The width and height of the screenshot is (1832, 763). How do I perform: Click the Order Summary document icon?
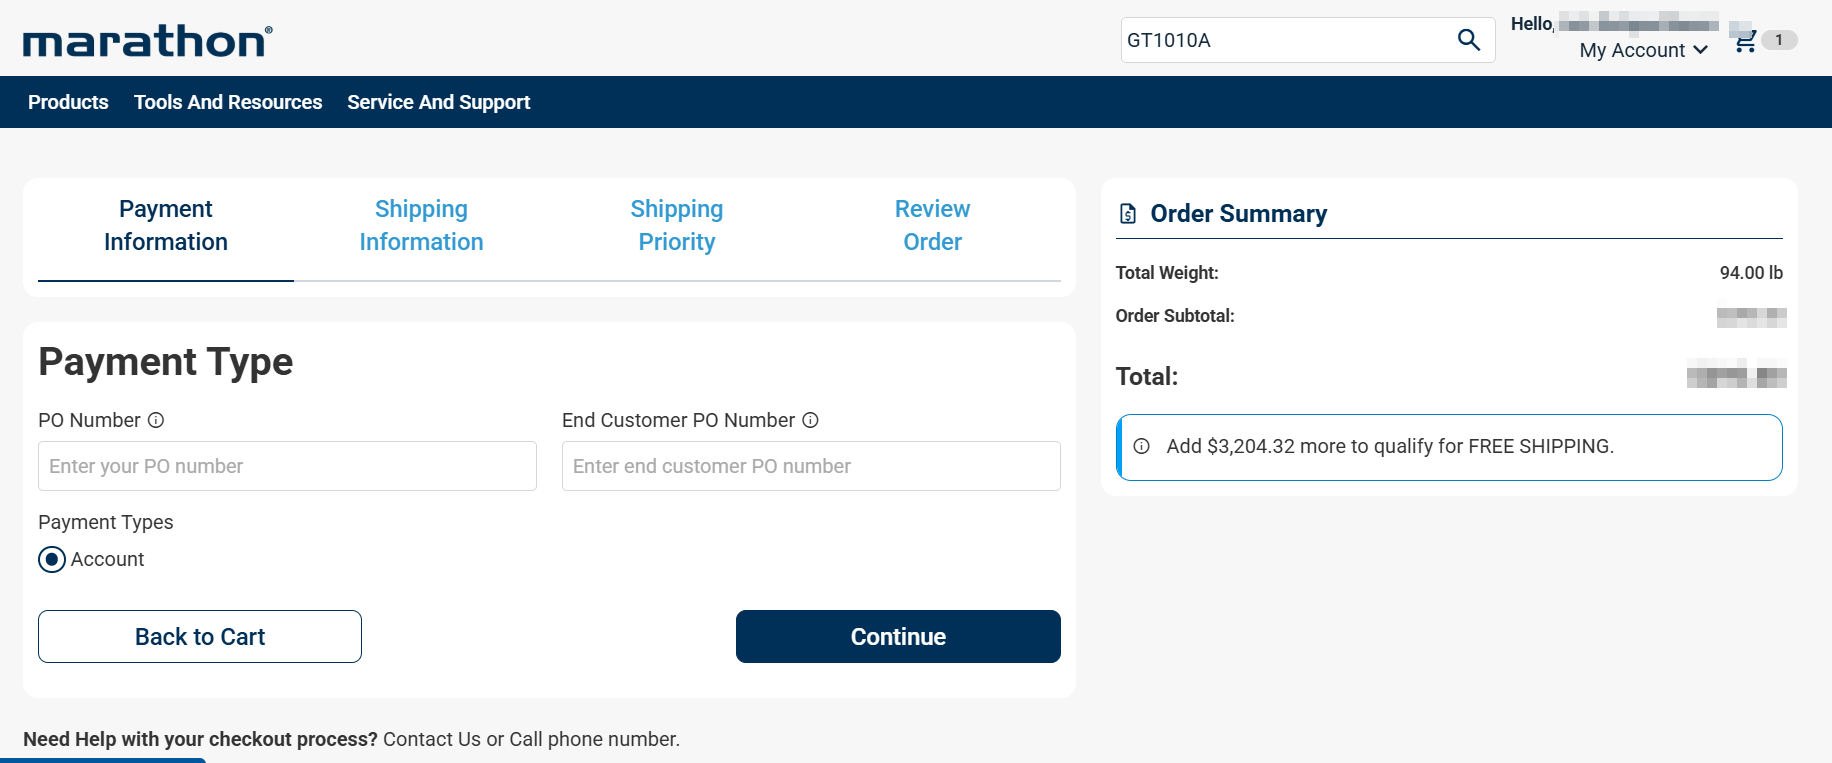[x=1128, y=214]
